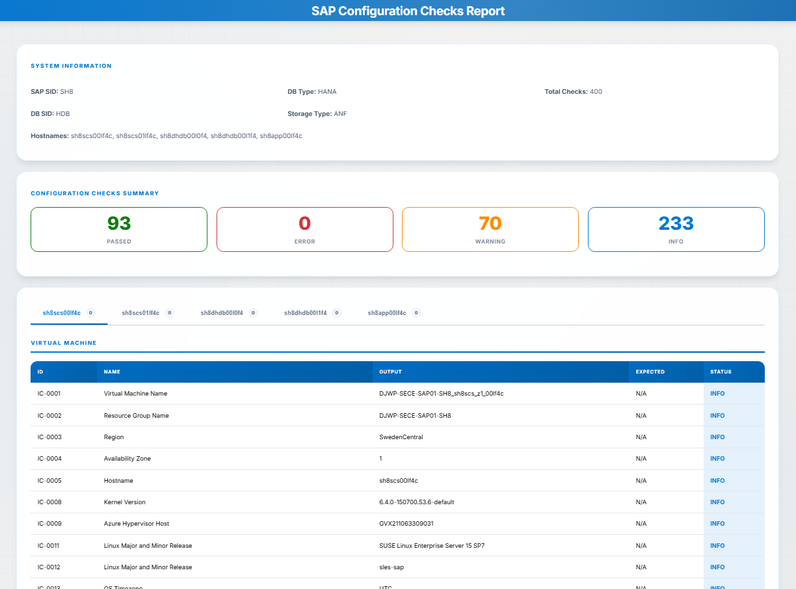Click the Virtual Machine section heading
796x589 pixels.
64,343
